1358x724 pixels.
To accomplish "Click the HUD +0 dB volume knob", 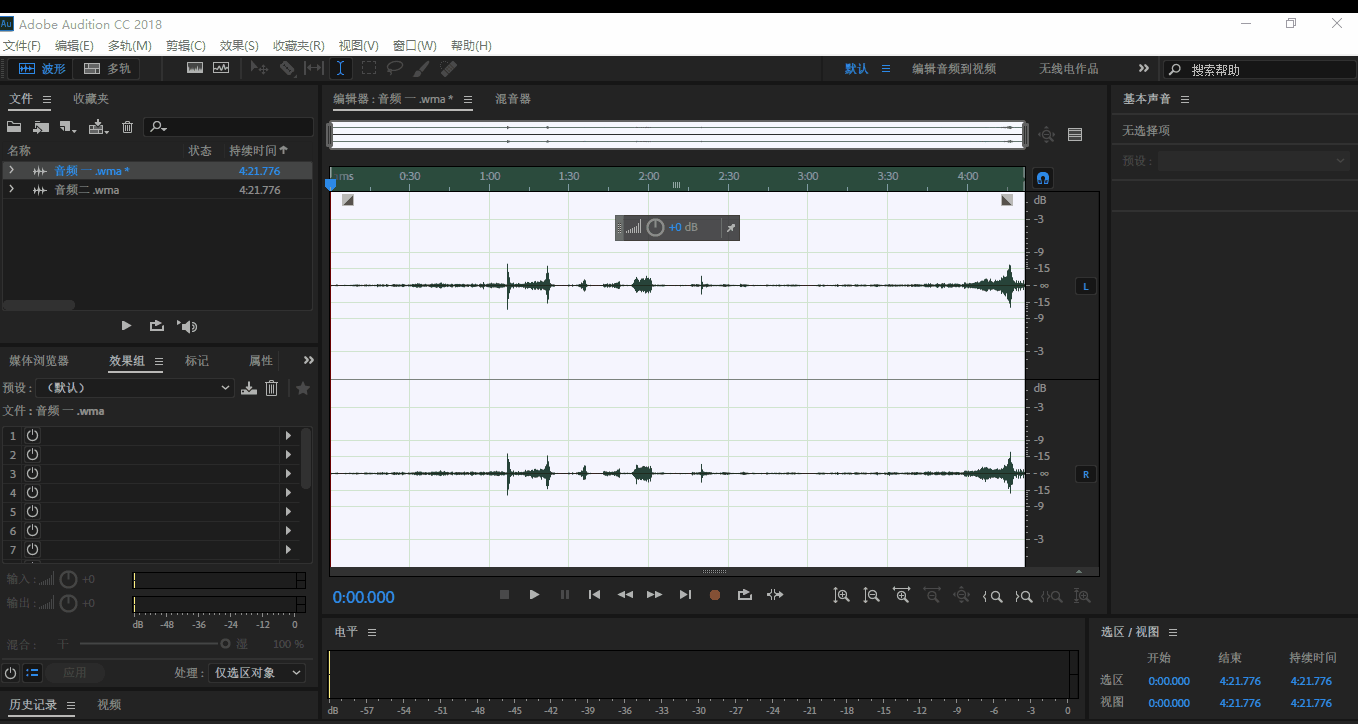I will click(x=655, y=228).
